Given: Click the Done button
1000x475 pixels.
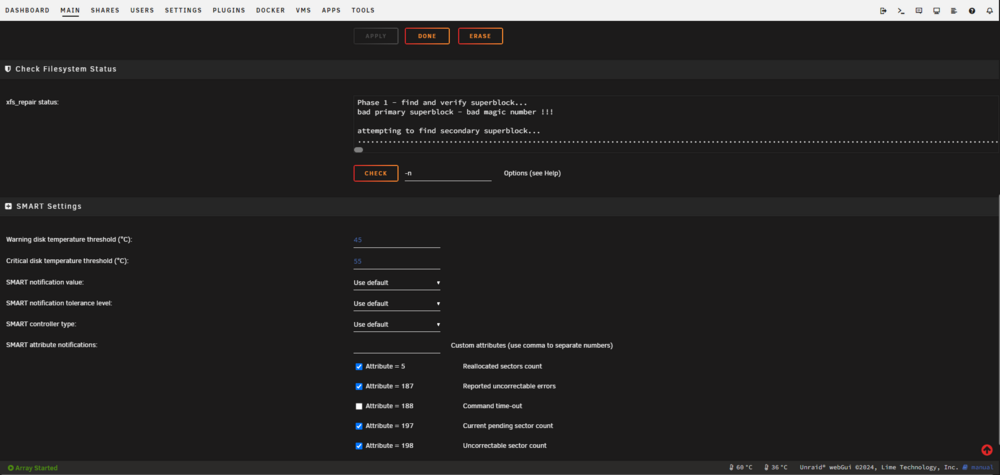Looking at the screenshot, I should pyautogui.click(x=427, y=36).
